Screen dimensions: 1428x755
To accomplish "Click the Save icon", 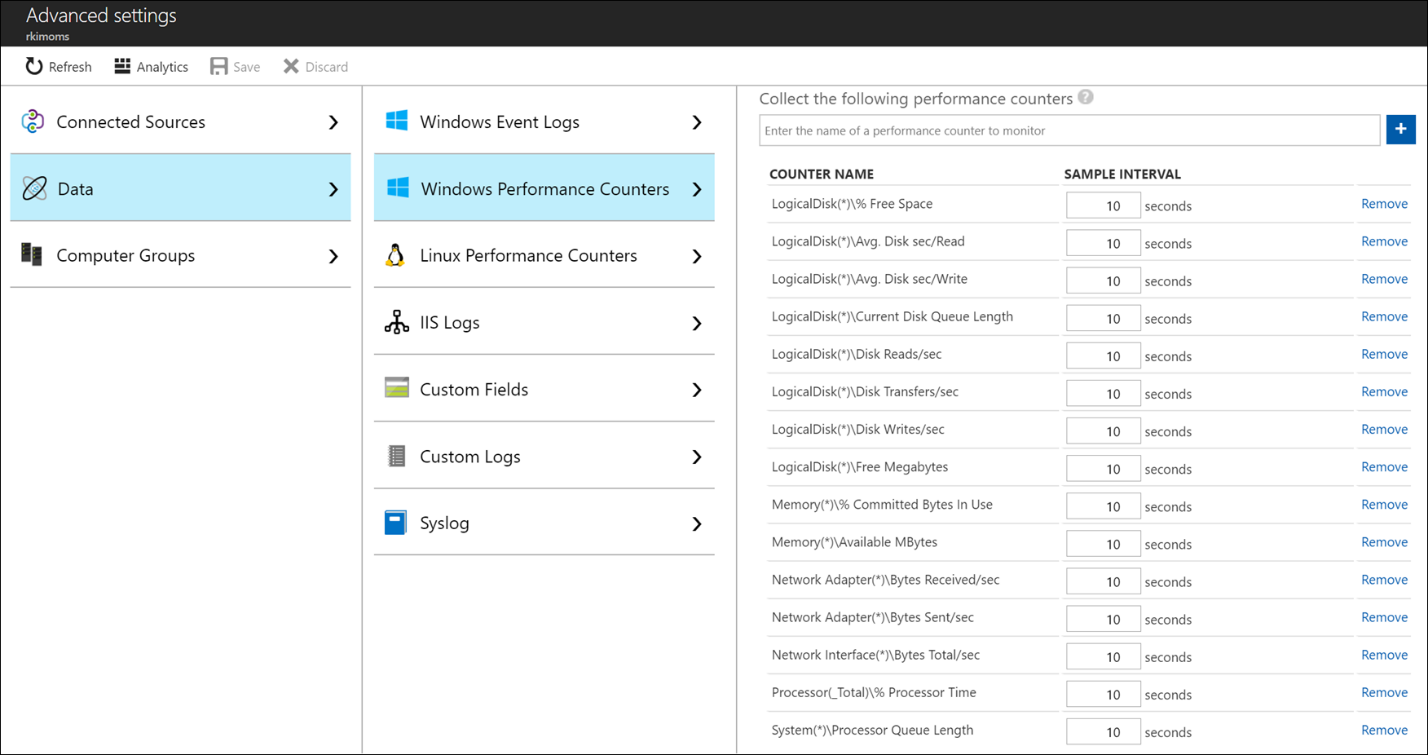I will coord(219,66).
